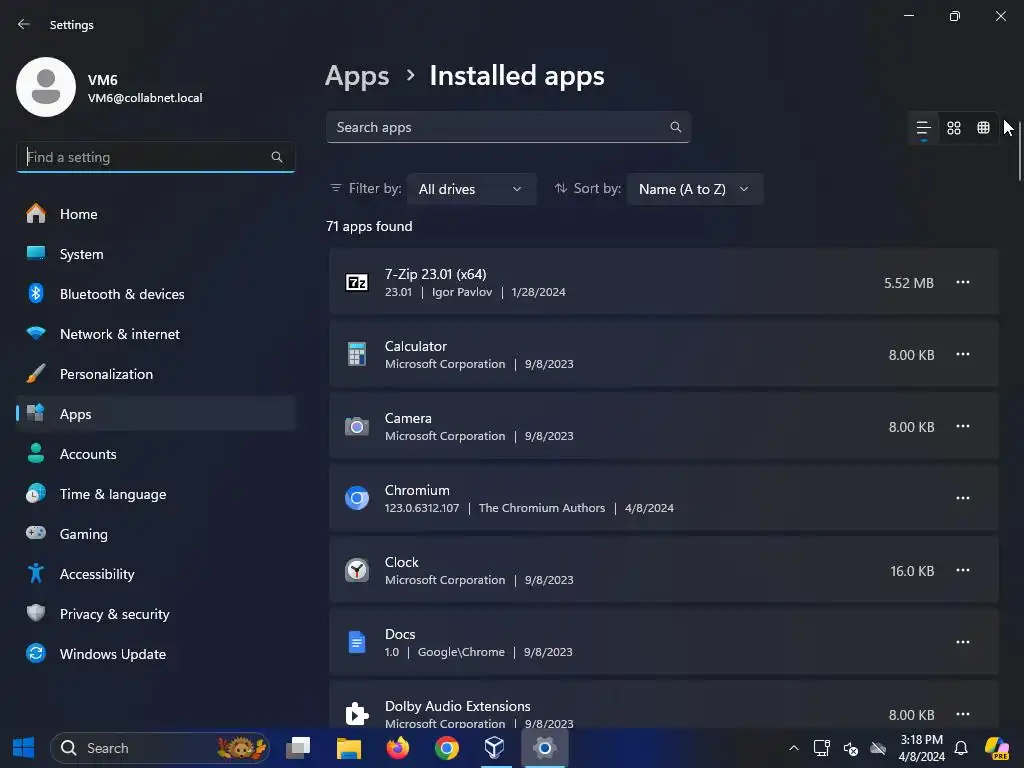Open the Sort by Name dropdown

click(695, 189)
